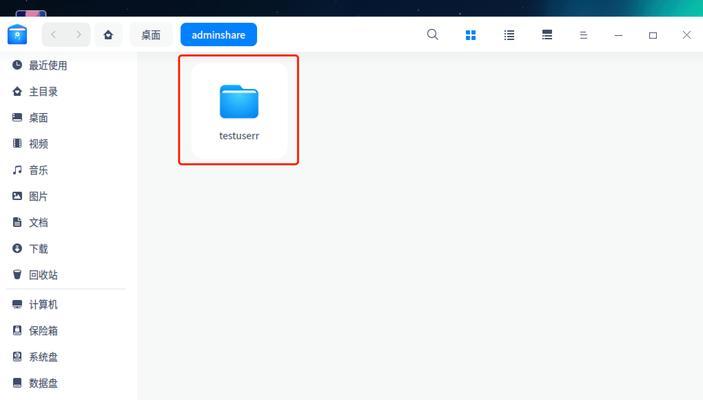This screenshot has height=400, width=703.
Task: Click the computer monitor icon
Action: click(x=17, y=304)
